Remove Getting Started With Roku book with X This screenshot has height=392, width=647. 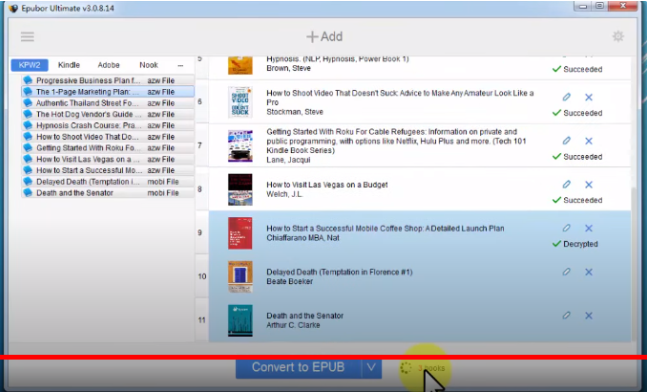click(x=589, y=141)
